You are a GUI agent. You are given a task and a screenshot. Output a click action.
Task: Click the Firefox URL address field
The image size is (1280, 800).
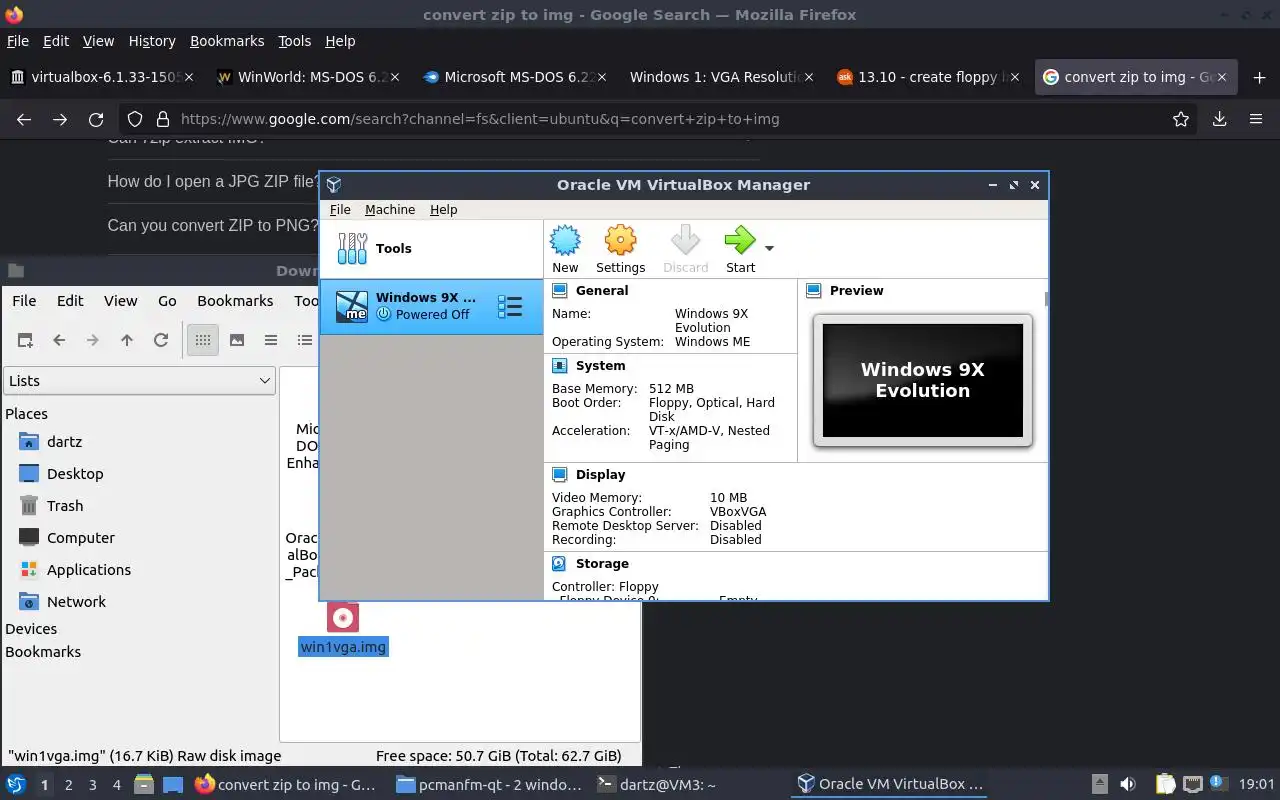point(660,119)
